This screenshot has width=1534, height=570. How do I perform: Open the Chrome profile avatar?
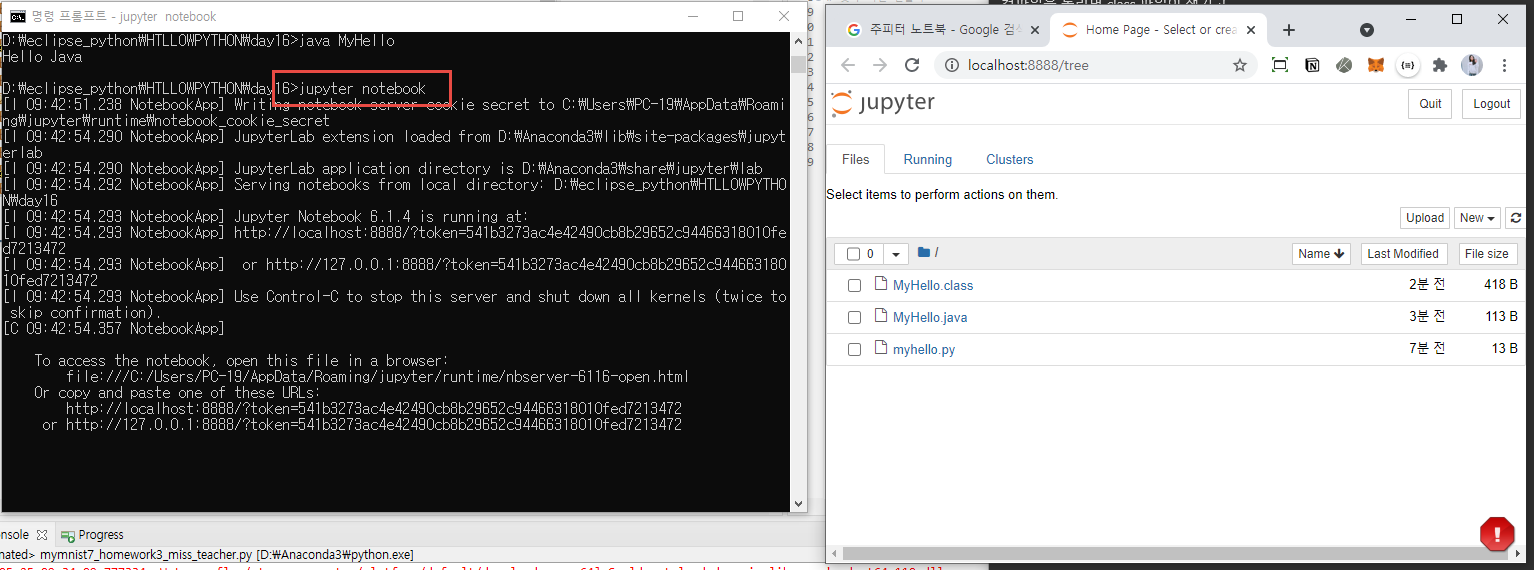tap(1472, 65)
